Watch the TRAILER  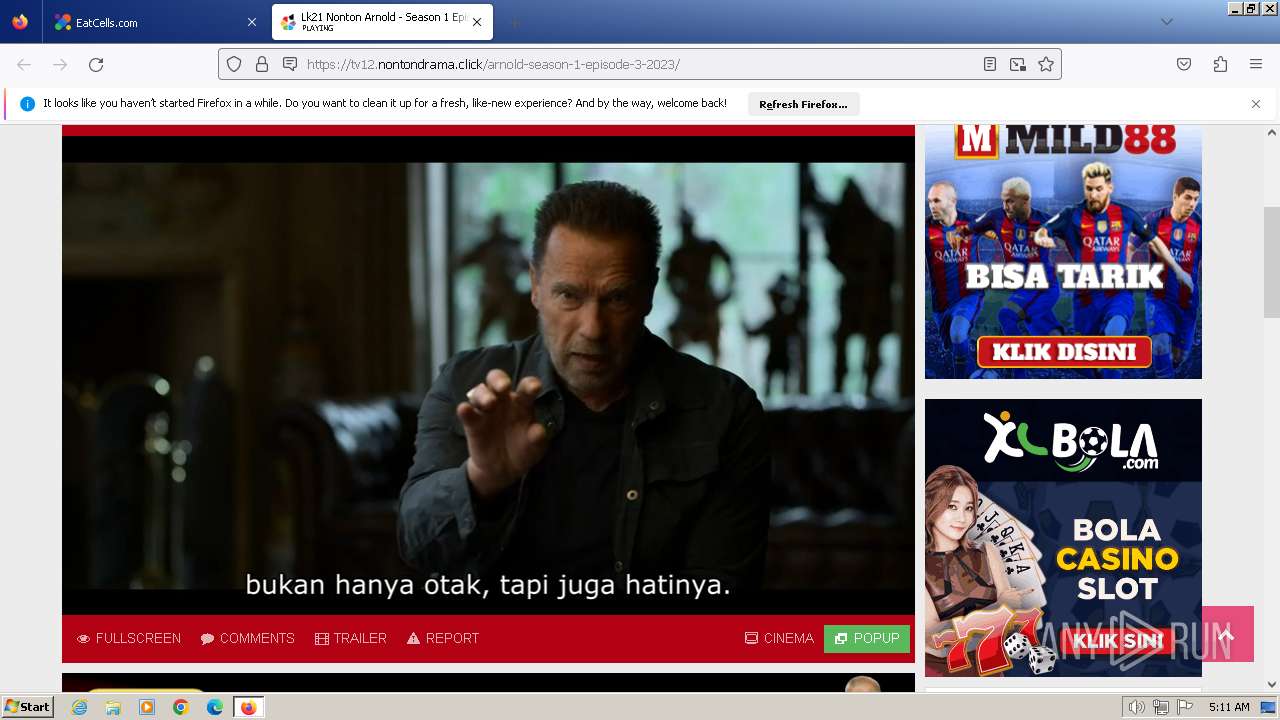point(351,638)
